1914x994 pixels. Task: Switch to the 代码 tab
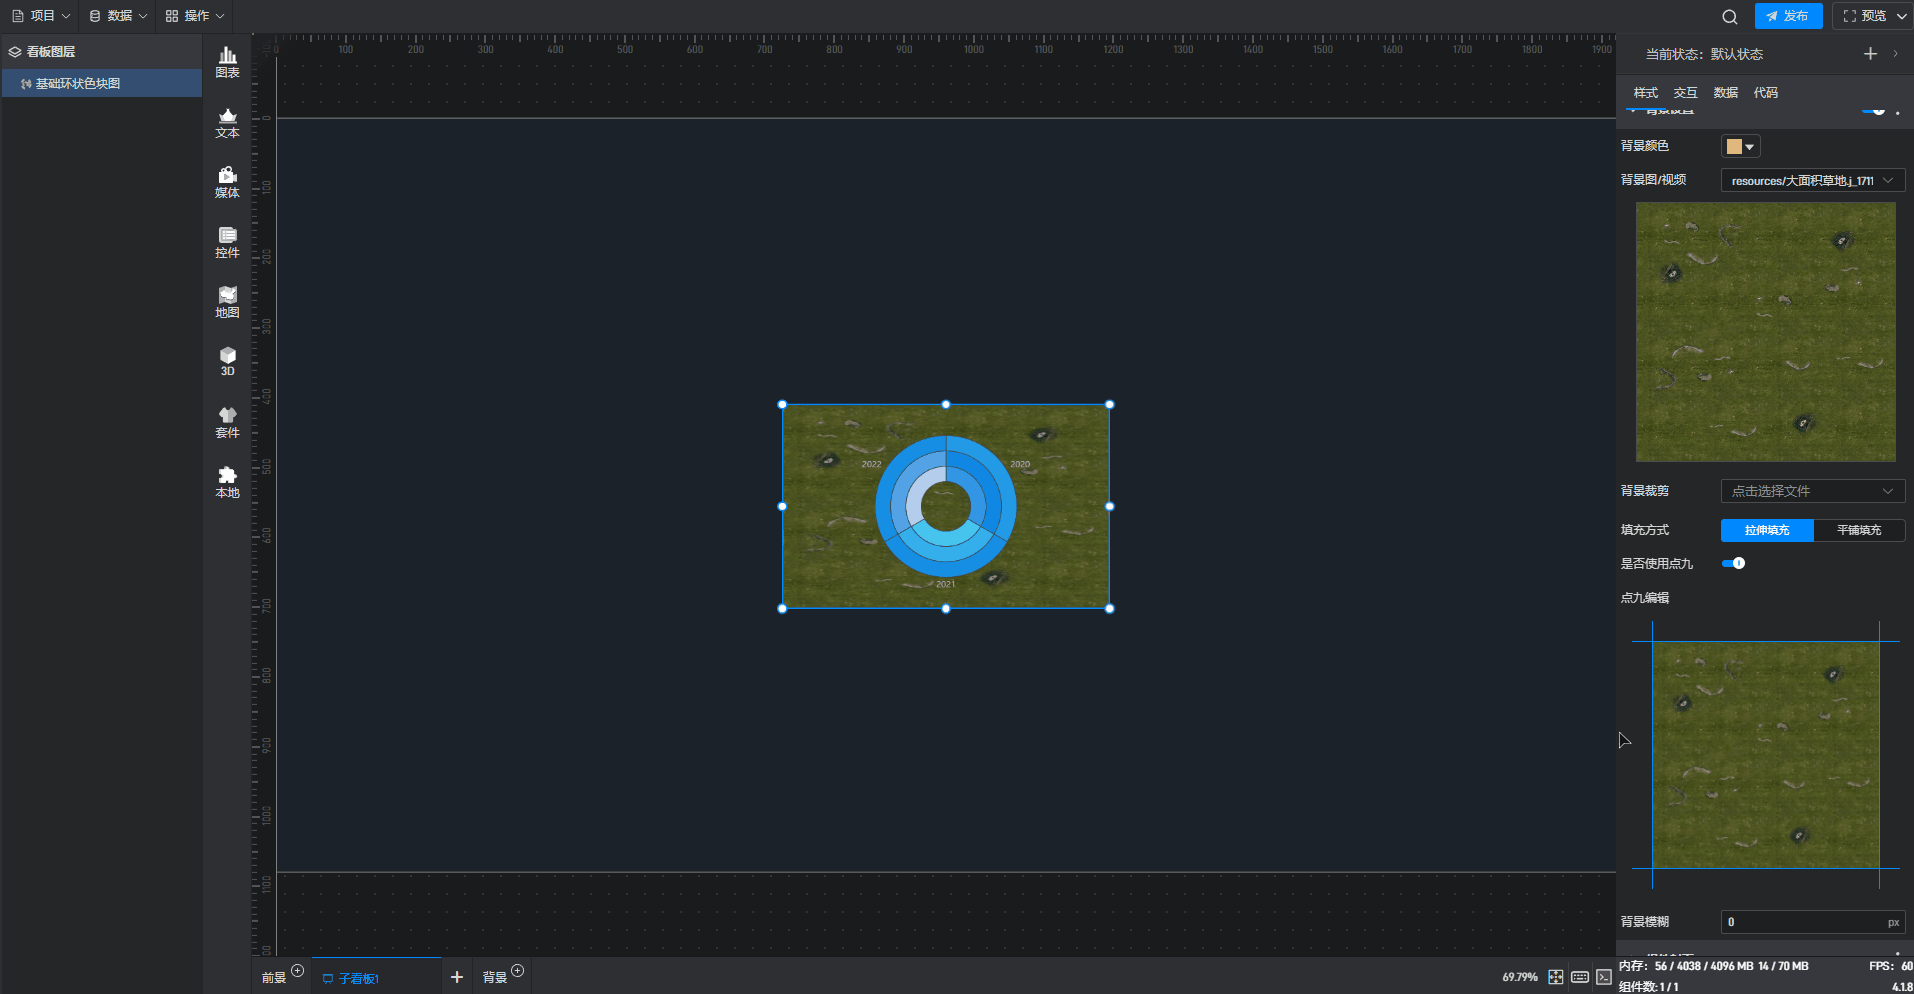(x=1765, y=92)
